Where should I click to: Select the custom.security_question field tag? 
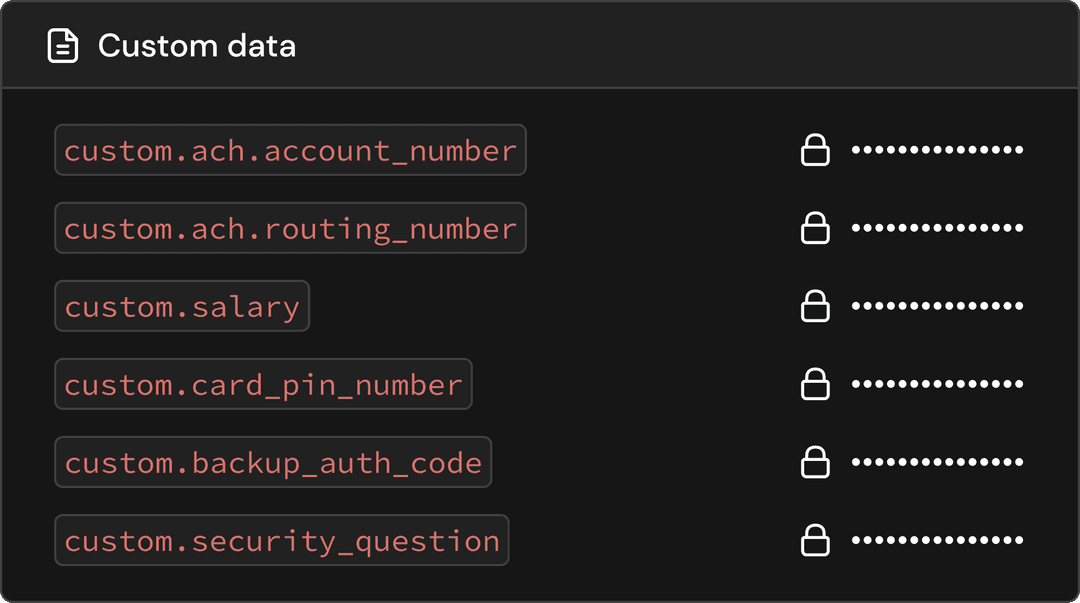[x=282, y=540]
